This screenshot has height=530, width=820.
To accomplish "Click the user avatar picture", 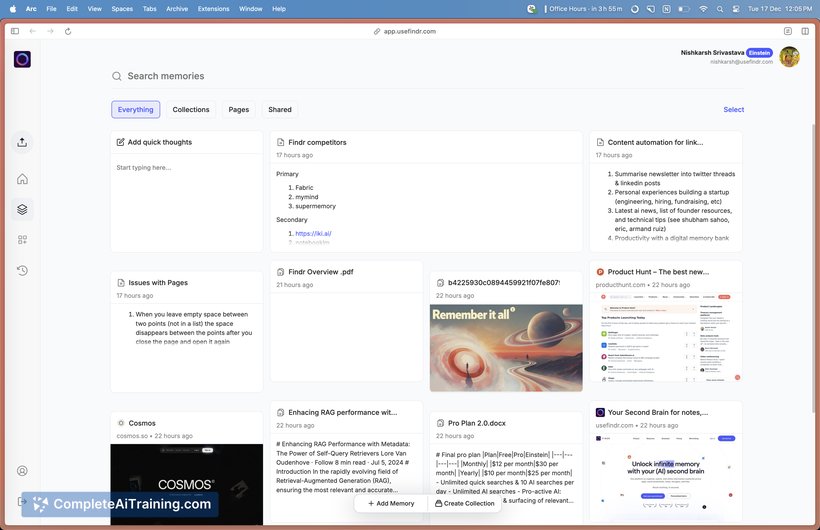I will coord(789,57).
